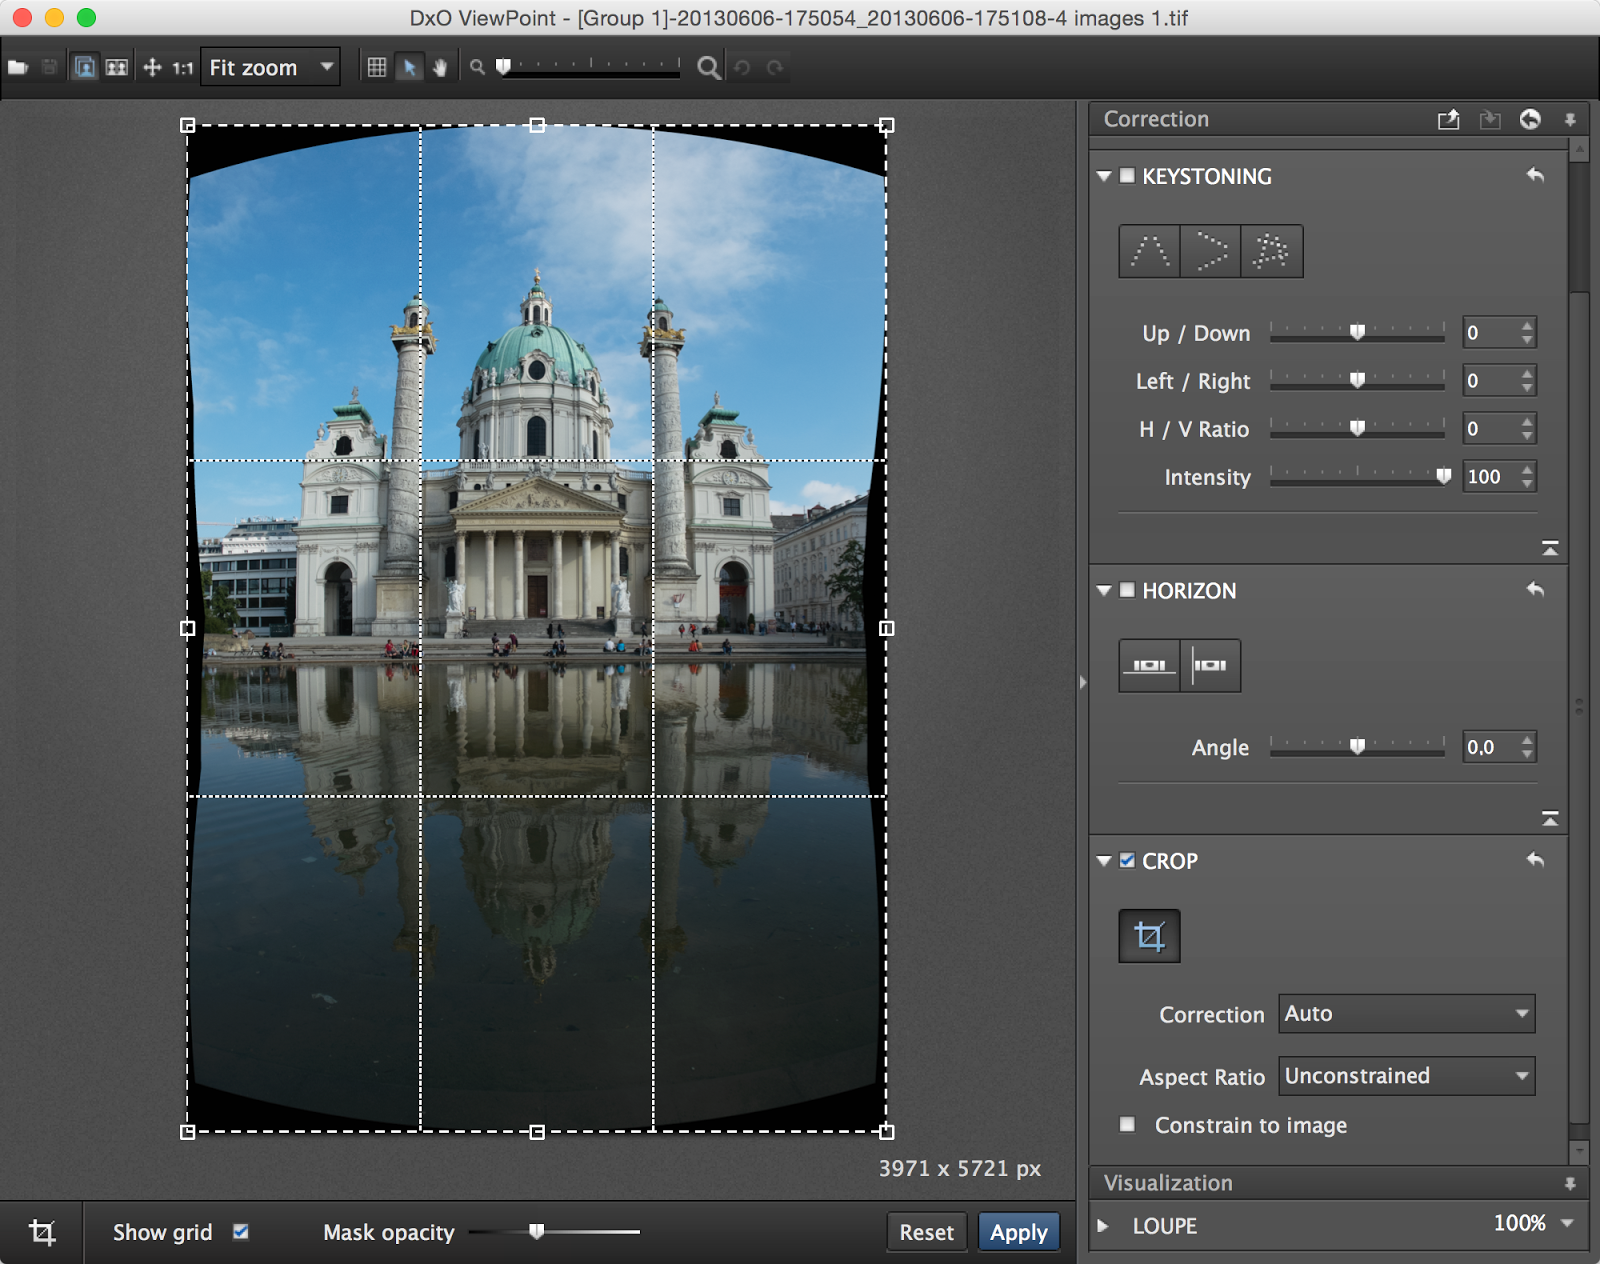1600x1264 pixels.
Task: Click the small zoom-out magnifier
Action: click(x=478, y=68)
